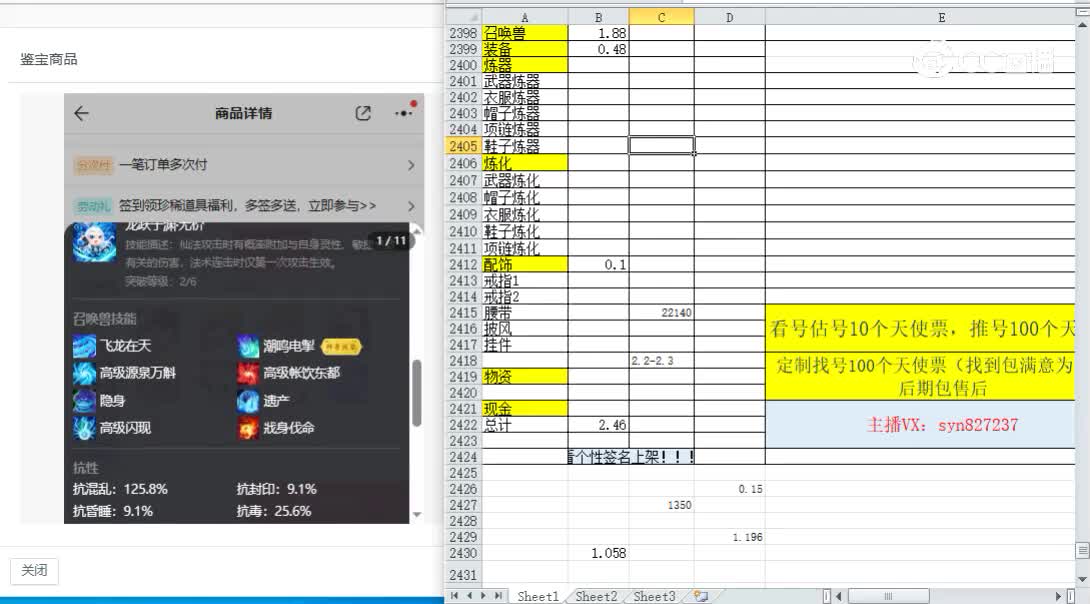The image size is (1090, 604).
Task: Select the 高级闪现 skill icon
Action: point(84,428)
